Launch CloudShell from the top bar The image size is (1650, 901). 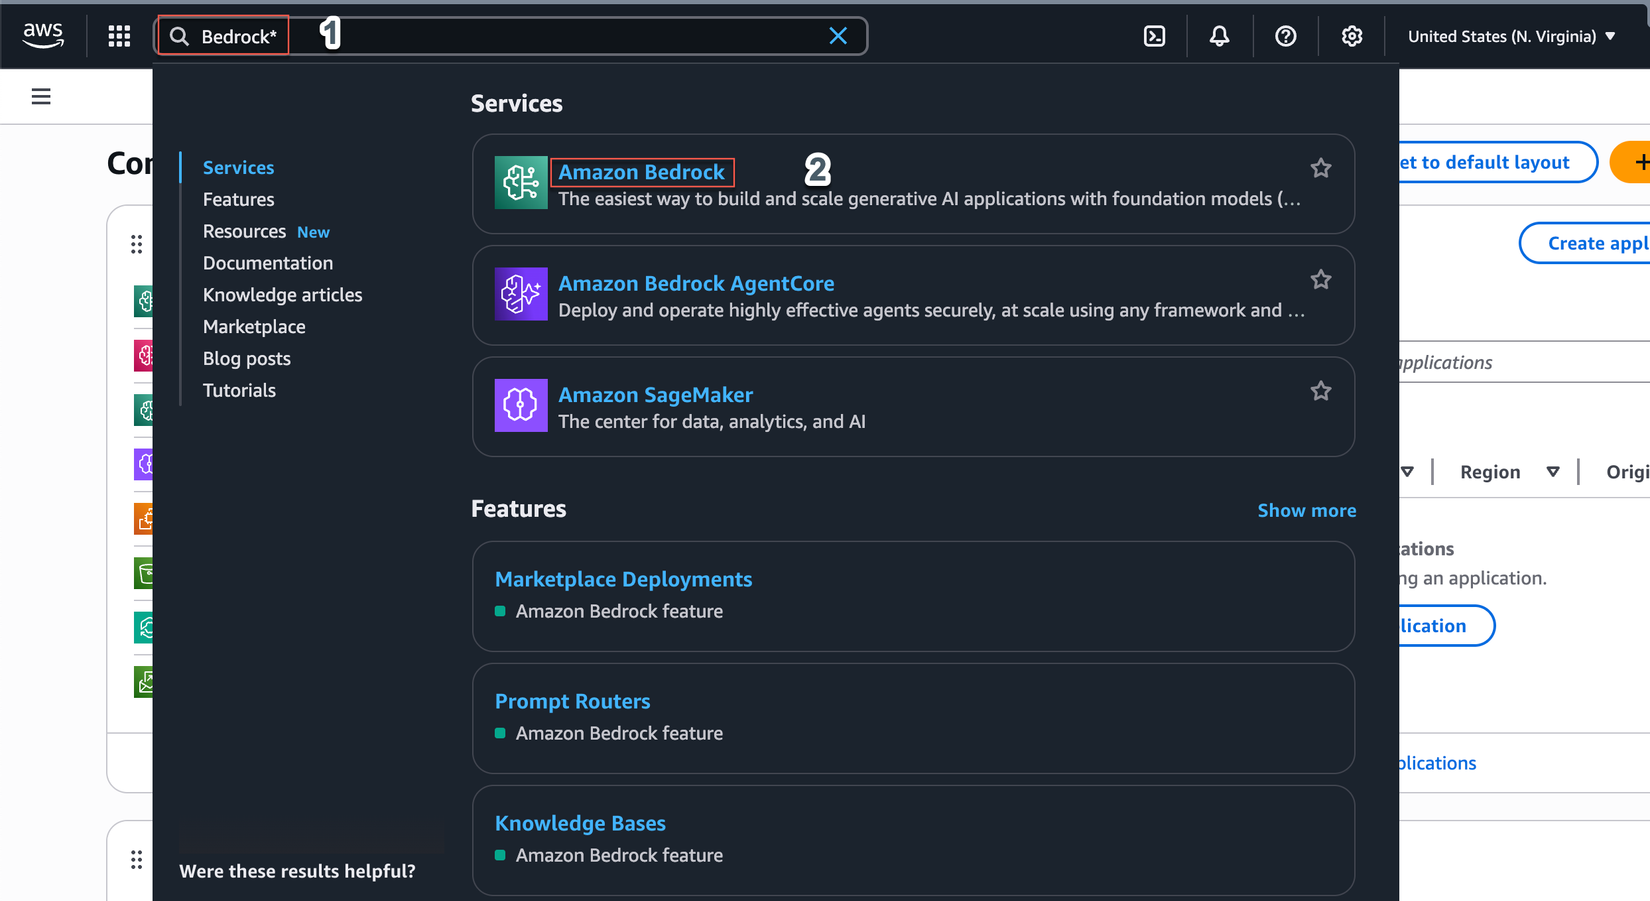(x=1154, y=36)
